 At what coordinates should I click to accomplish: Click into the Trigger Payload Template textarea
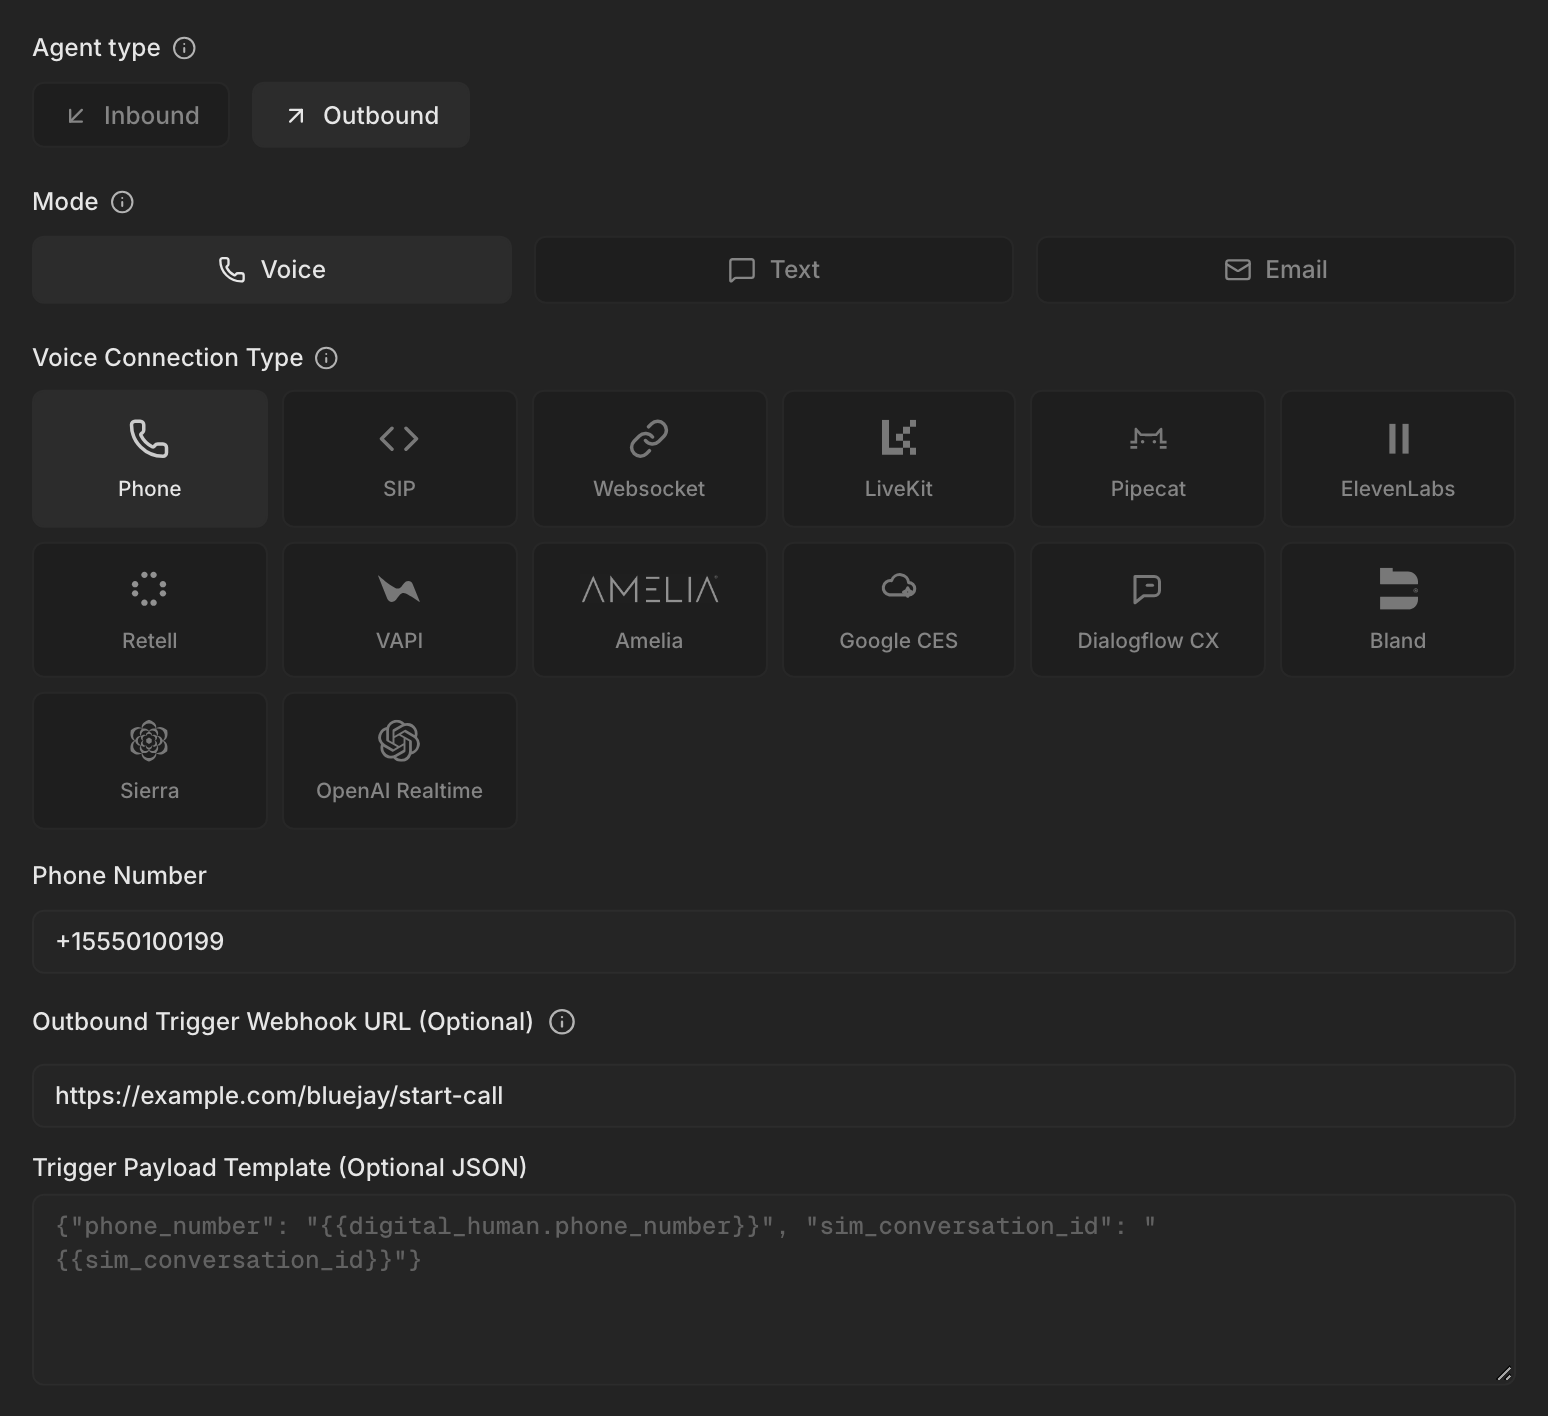click(x=774, y=1290)
